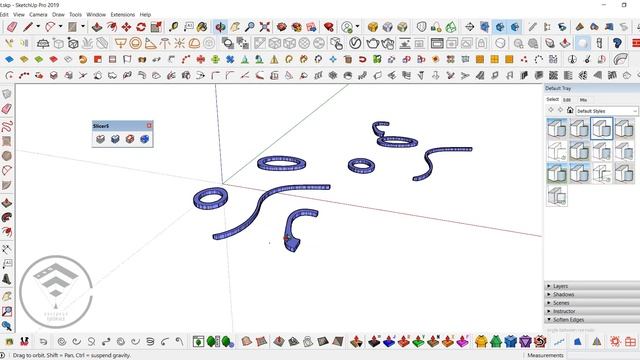This screenshot has height=360, width=640.
Task: Select the Paint Bucket tool
Action: point(202,27)
